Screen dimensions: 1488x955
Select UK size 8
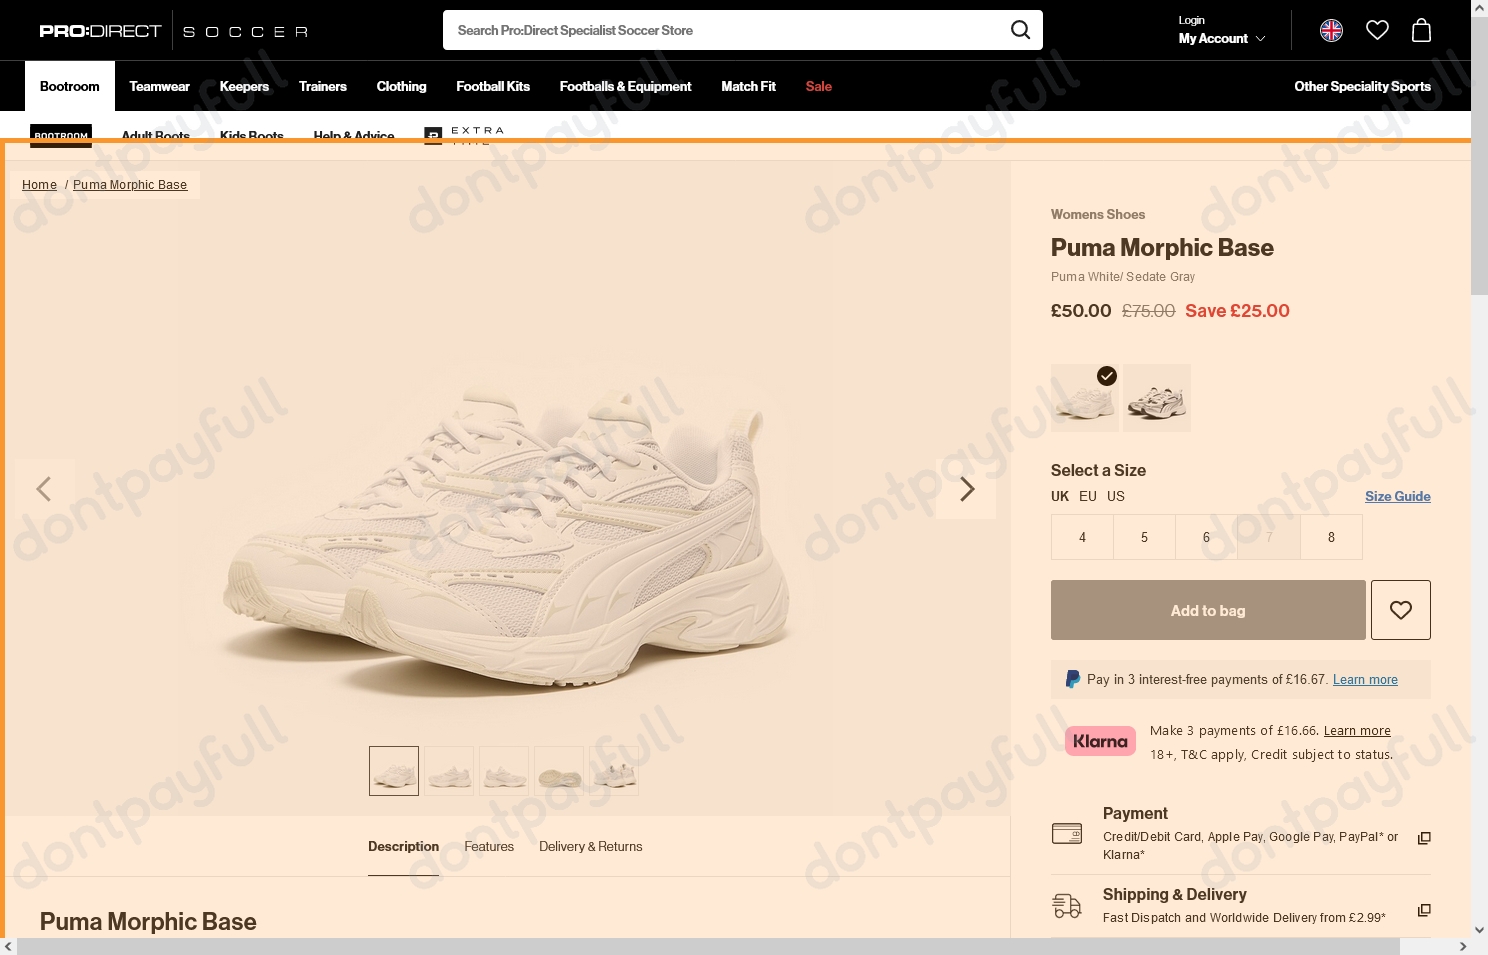tap(1331, 537)
